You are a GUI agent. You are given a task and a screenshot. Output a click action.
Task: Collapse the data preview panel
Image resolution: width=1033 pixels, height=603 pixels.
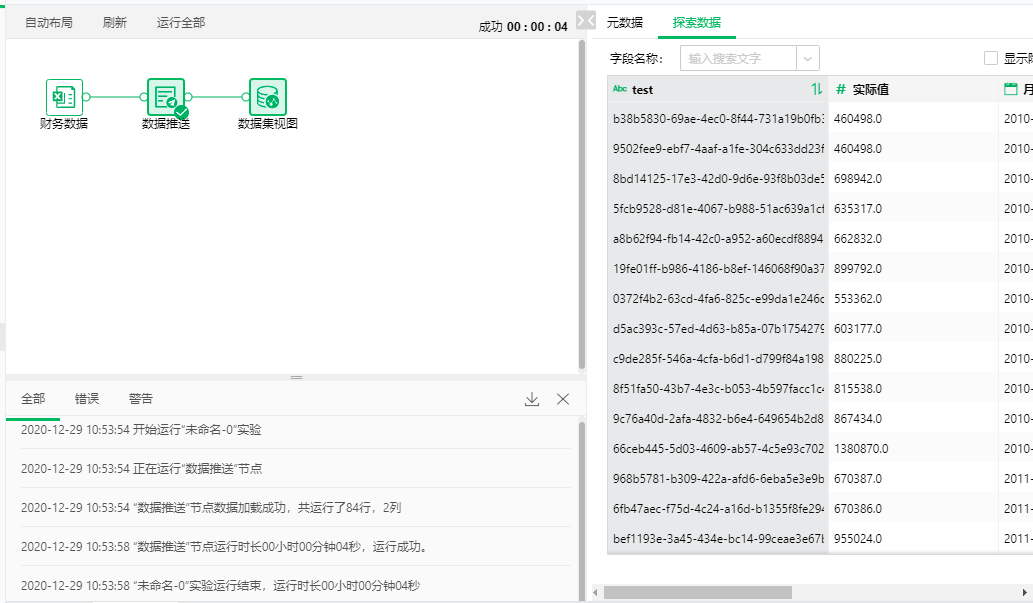tap(587, 20)
